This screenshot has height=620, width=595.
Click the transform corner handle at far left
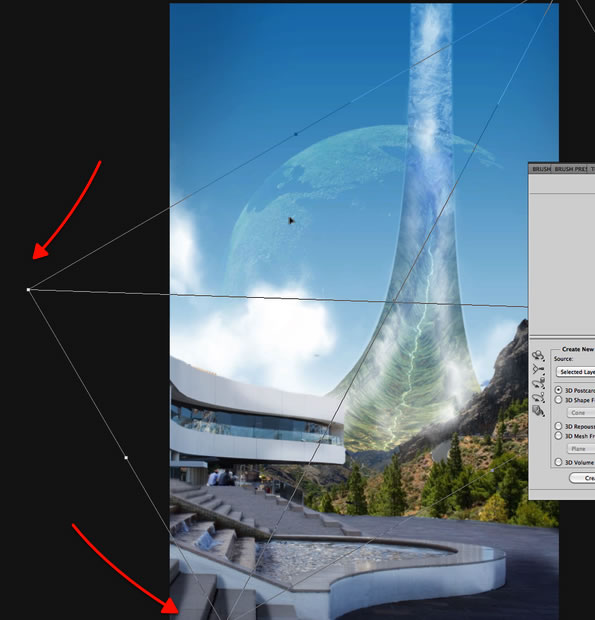tap(28, 290)
